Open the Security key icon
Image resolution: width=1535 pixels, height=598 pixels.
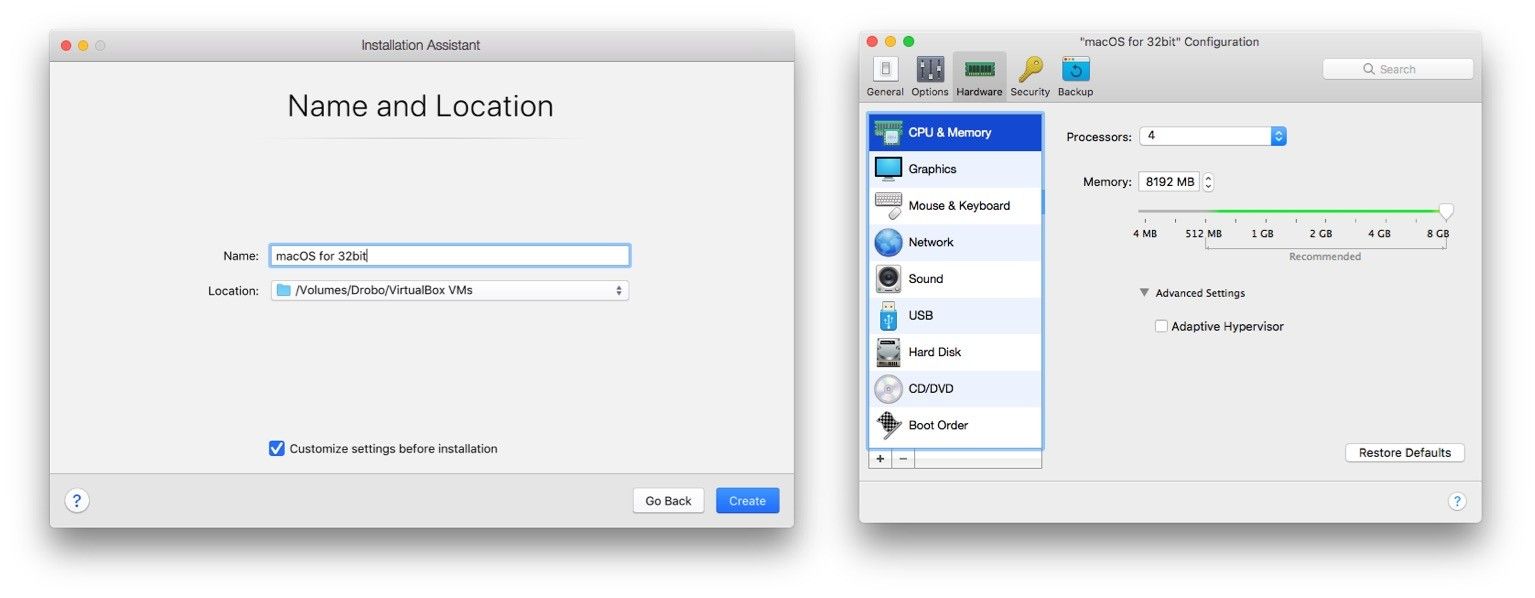pyautogui.click(x=1030, y=76)
